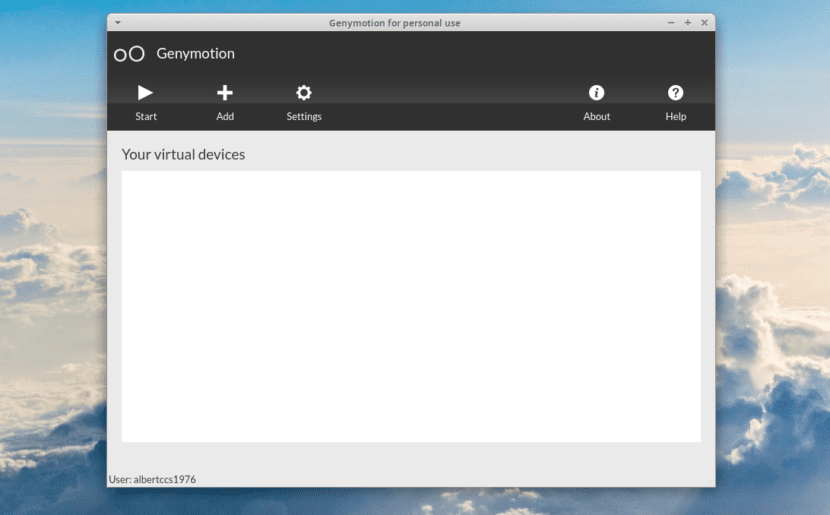The height and width of the screenshot is (515, 830).
Task: Minimize the Genymotion window
Action: [x=671, y=23]
